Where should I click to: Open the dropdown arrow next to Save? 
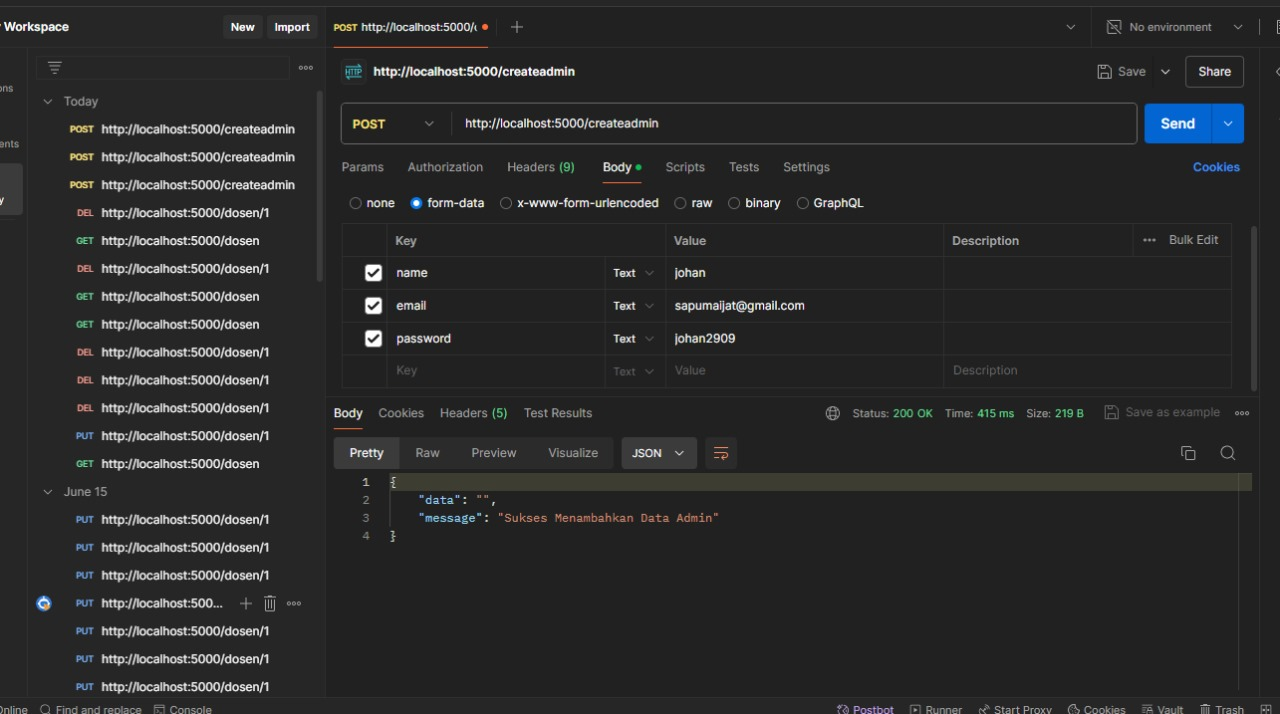[1165, 72]
